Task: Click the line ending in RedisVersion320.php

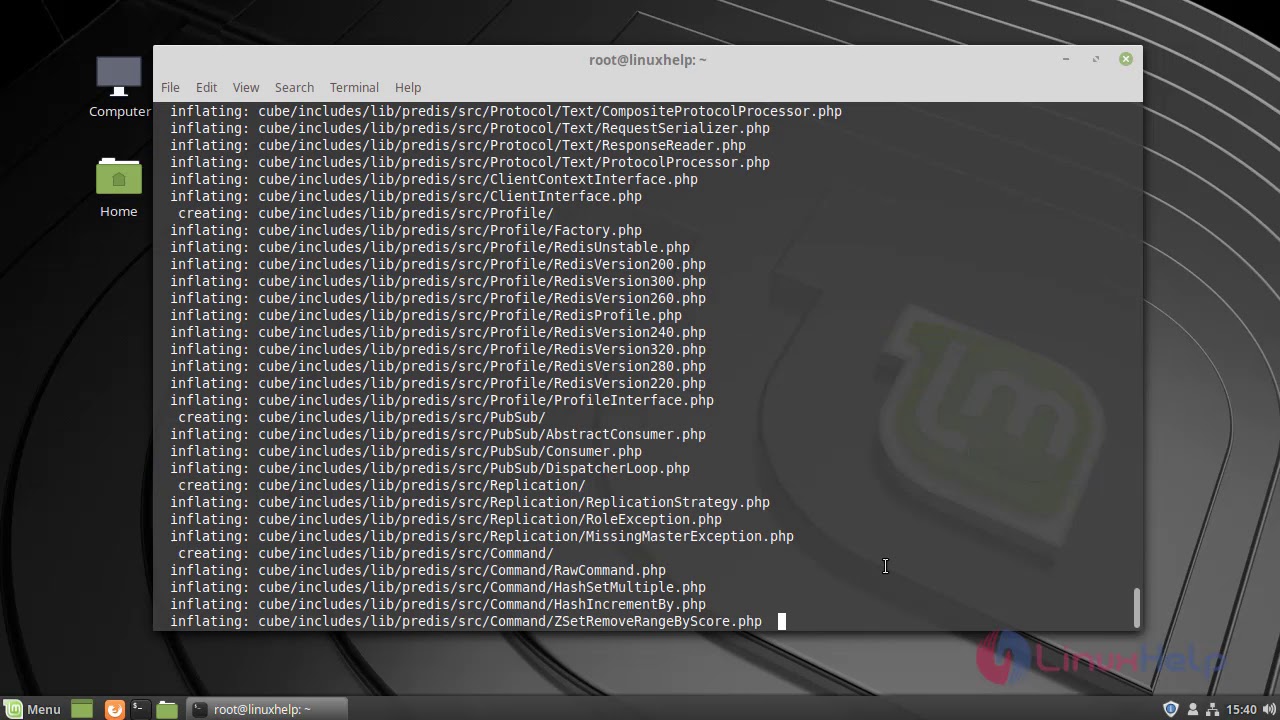Action: 438,349
